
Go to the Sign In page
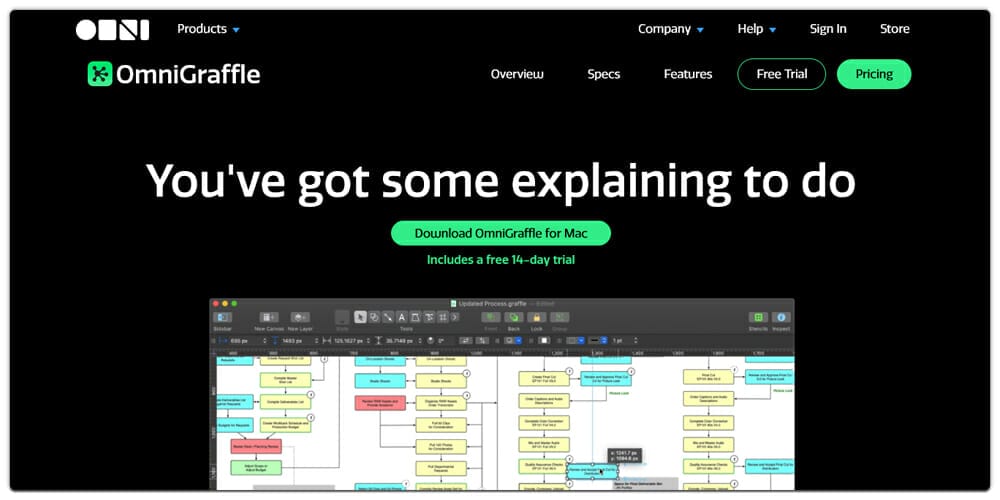tap(828, 29)
